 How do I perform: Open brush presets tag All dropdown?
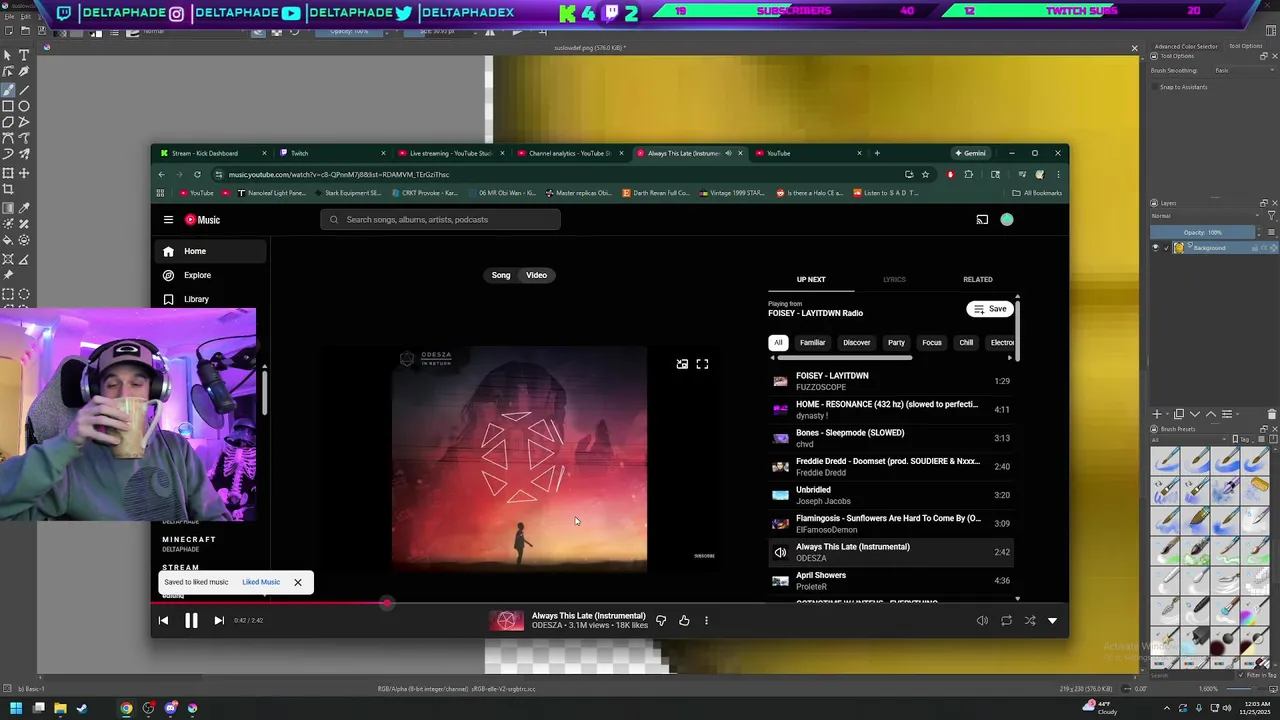click(1190, 439)
